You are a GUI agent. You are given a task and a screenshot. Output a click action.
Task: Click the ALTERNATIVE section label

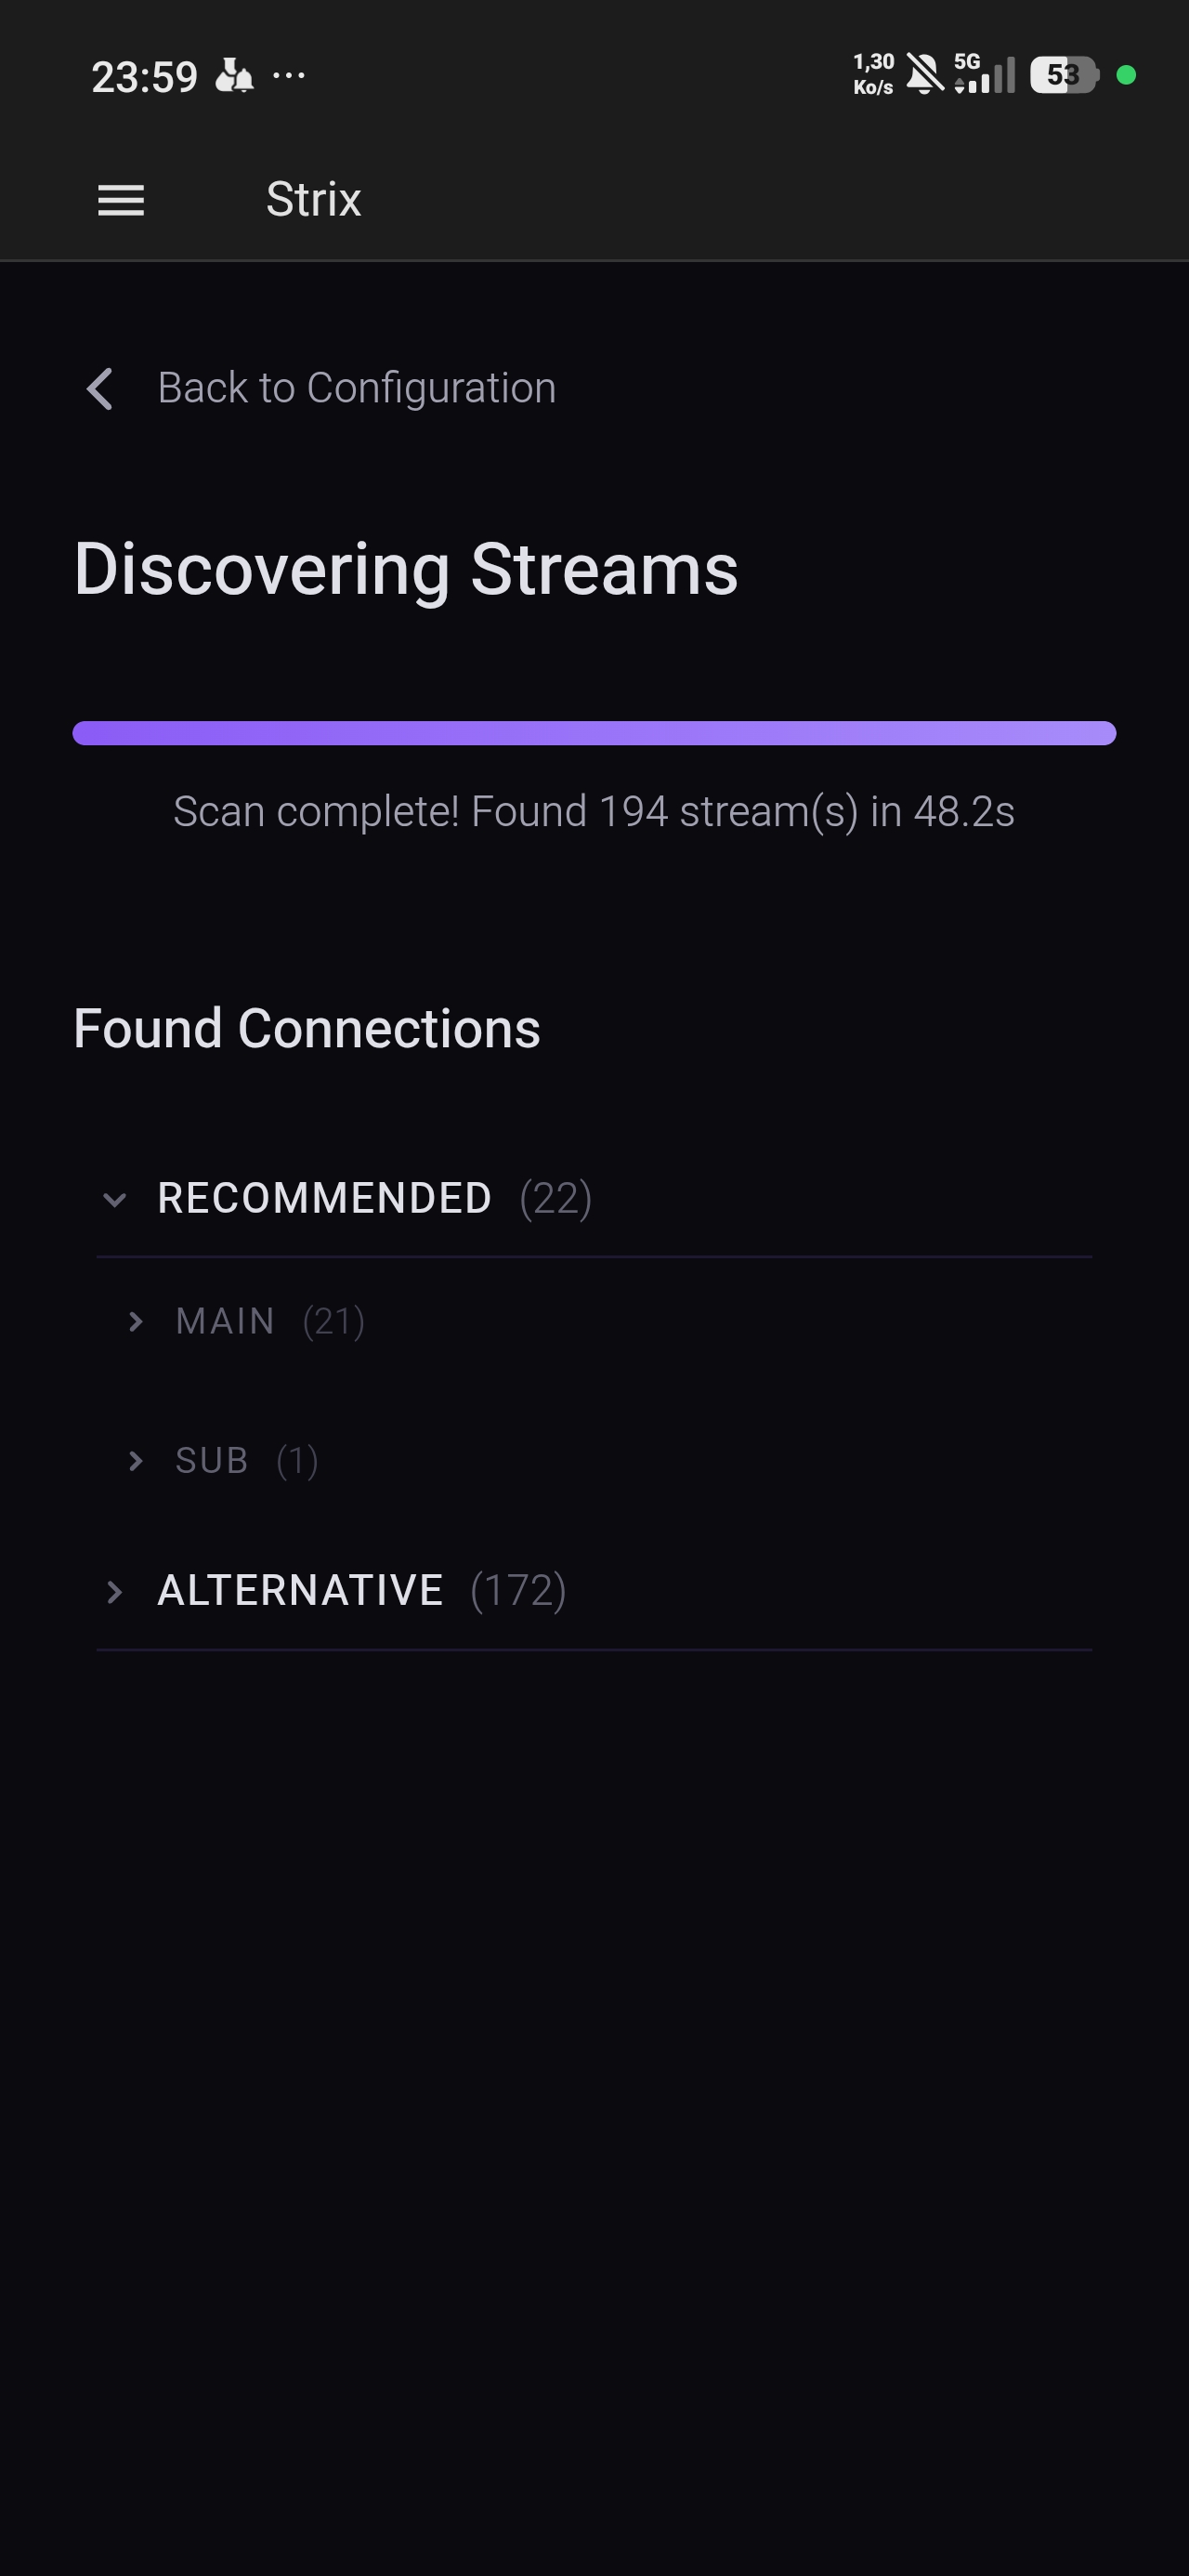pos(300,1591)
